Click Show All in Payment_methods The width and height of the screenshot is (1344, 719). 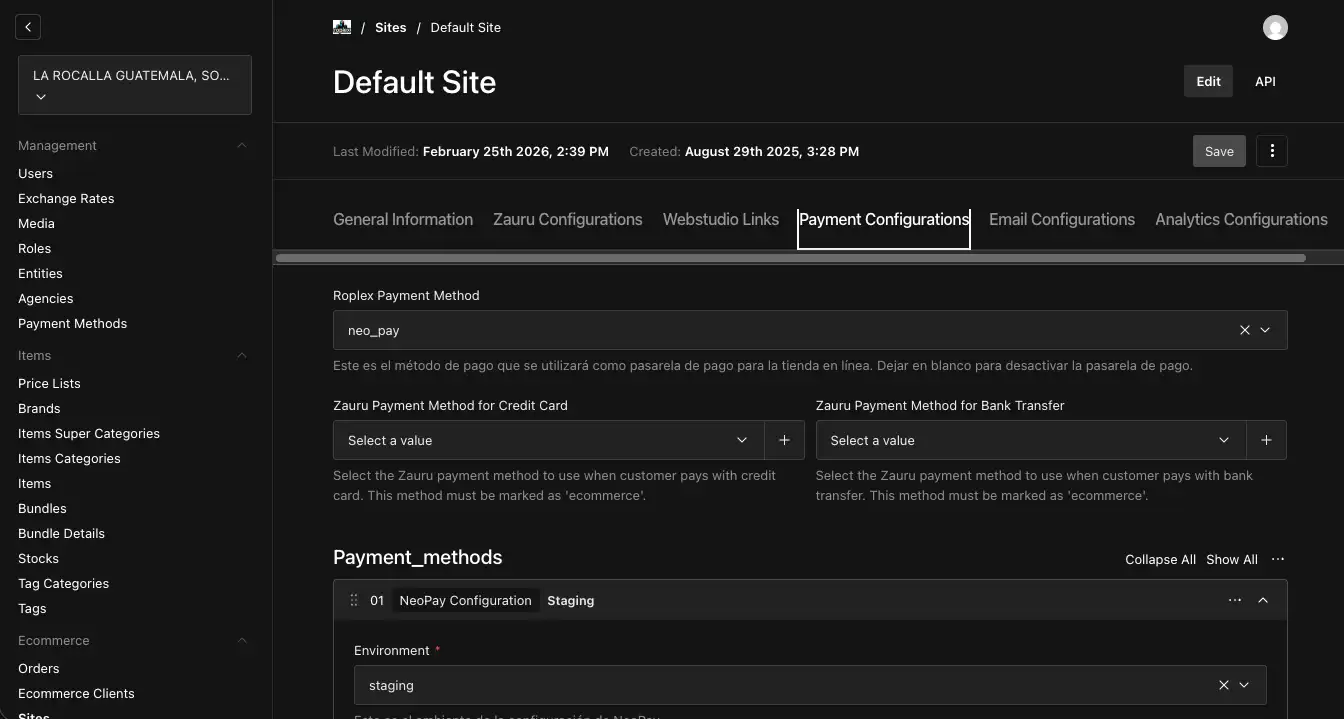(x=1231, y=559)
